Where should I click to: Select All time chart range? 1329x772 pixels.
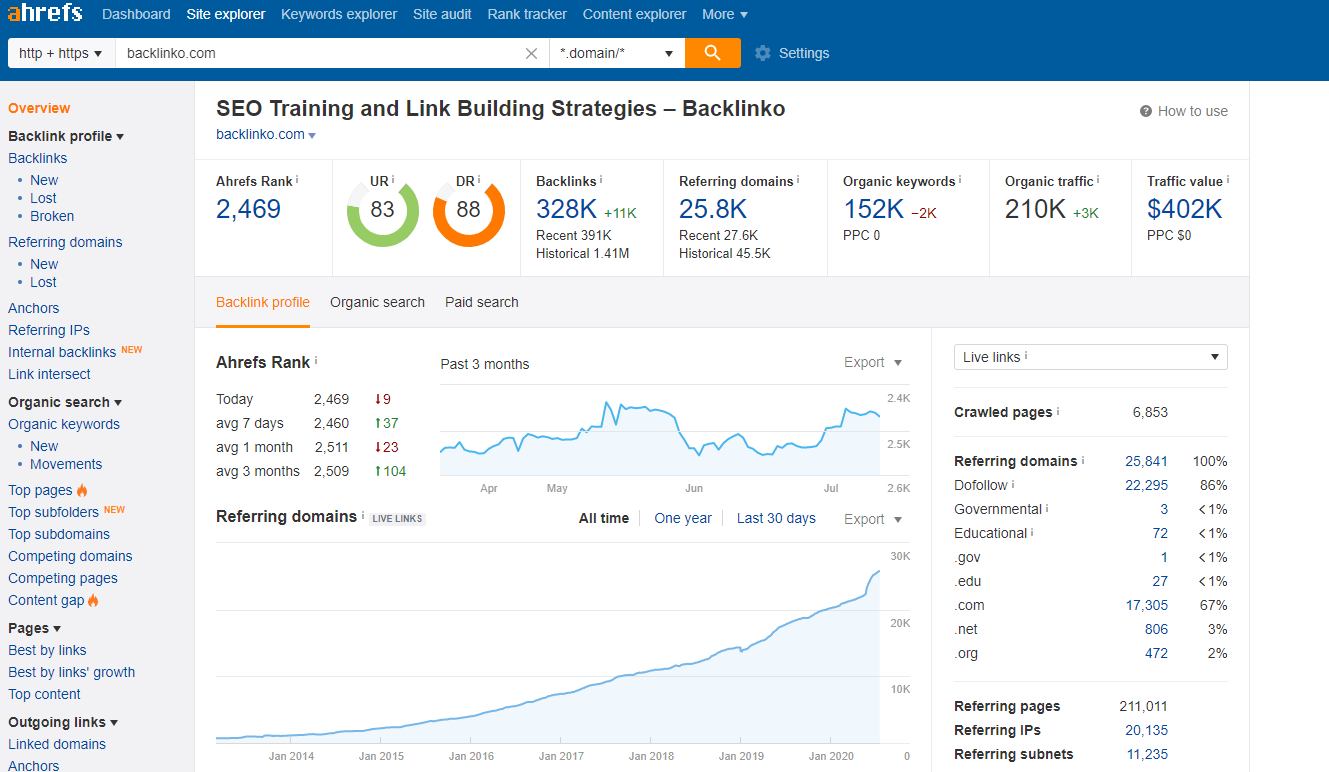[x=604, y=518]
